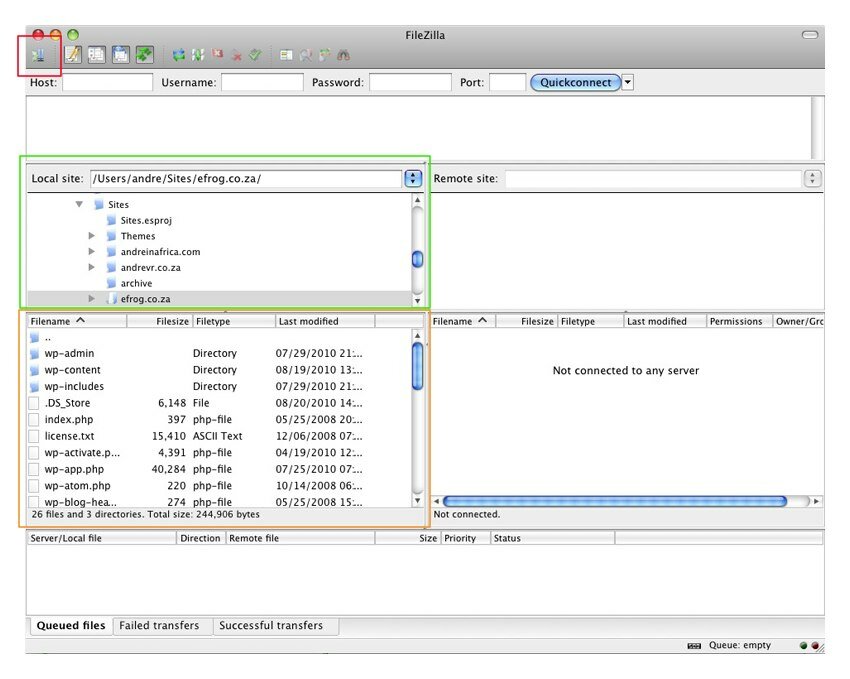Image resolution: width=850 pixels, height=679 pixels.
Task: Open the Site Manager
Action: [39, 55]
